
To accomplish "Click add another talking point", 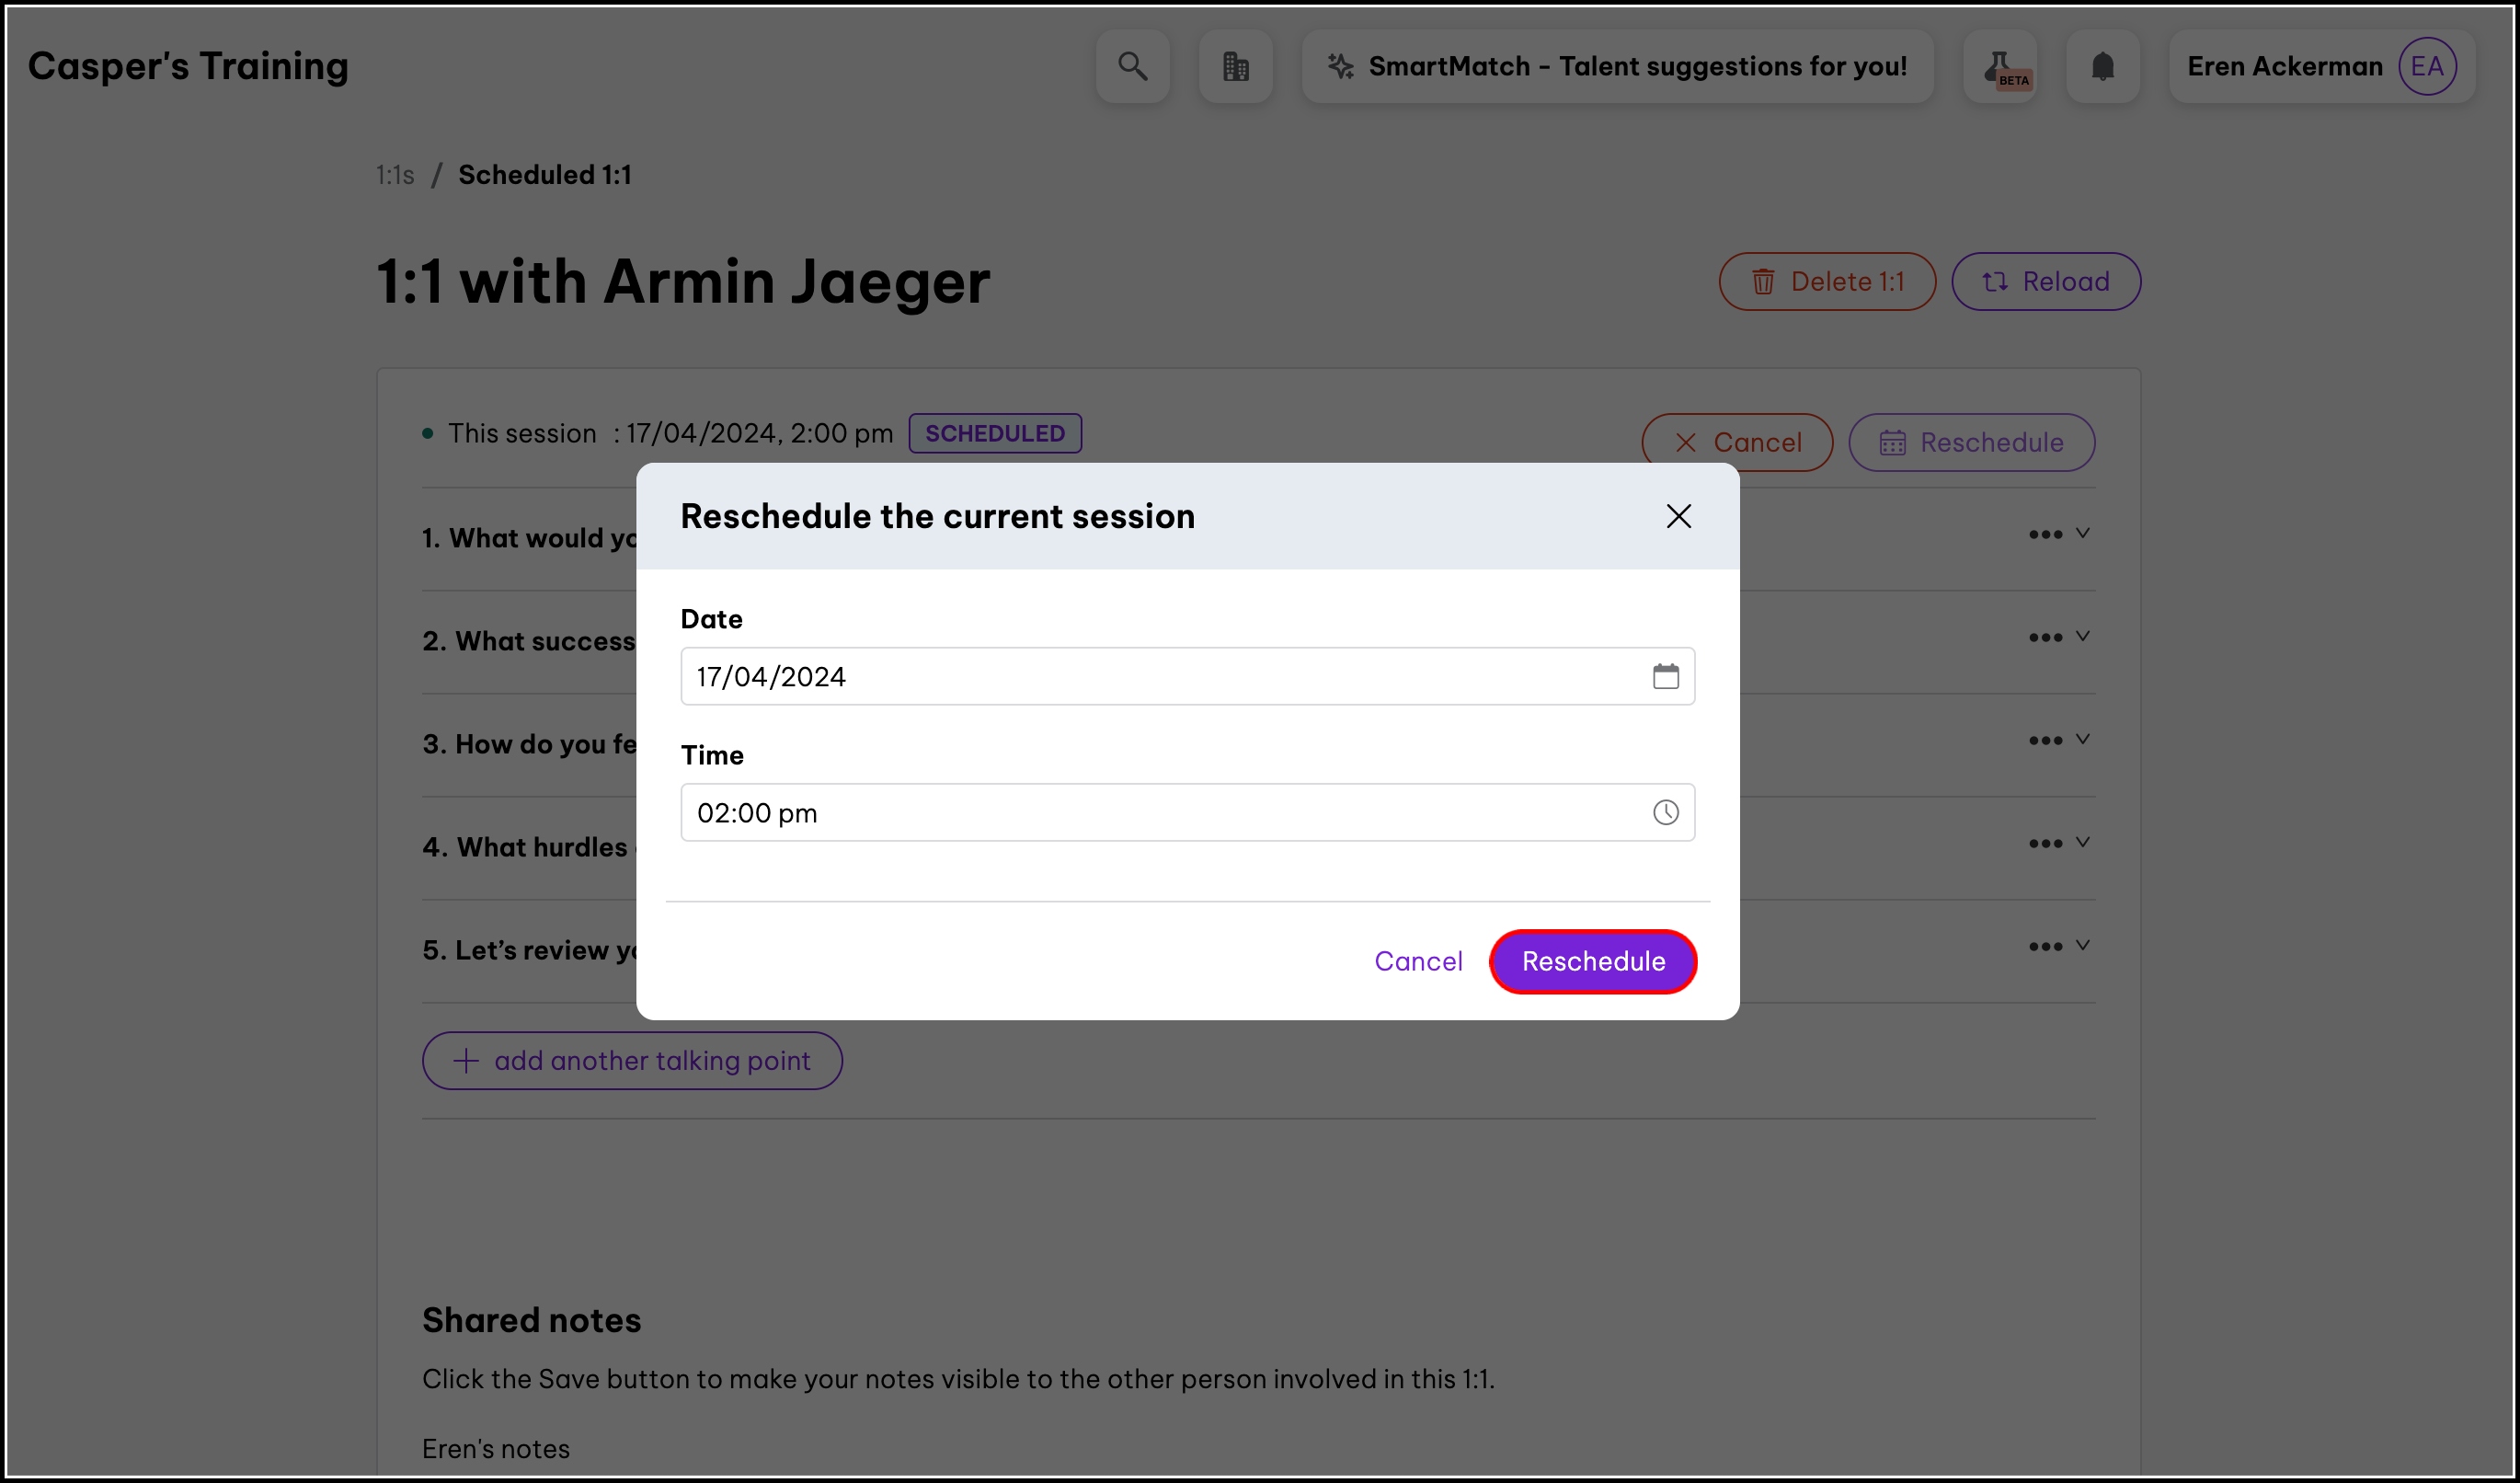I will coord(631,1060).
